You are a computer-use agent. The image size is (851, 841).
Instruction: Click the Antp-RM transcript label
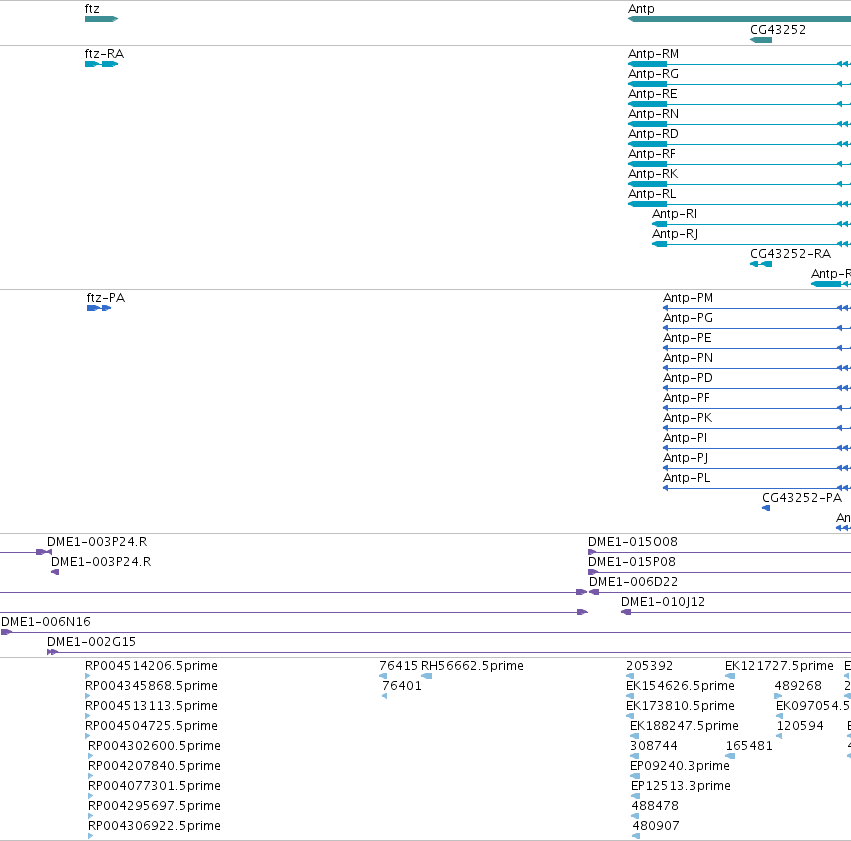[653, 54]
